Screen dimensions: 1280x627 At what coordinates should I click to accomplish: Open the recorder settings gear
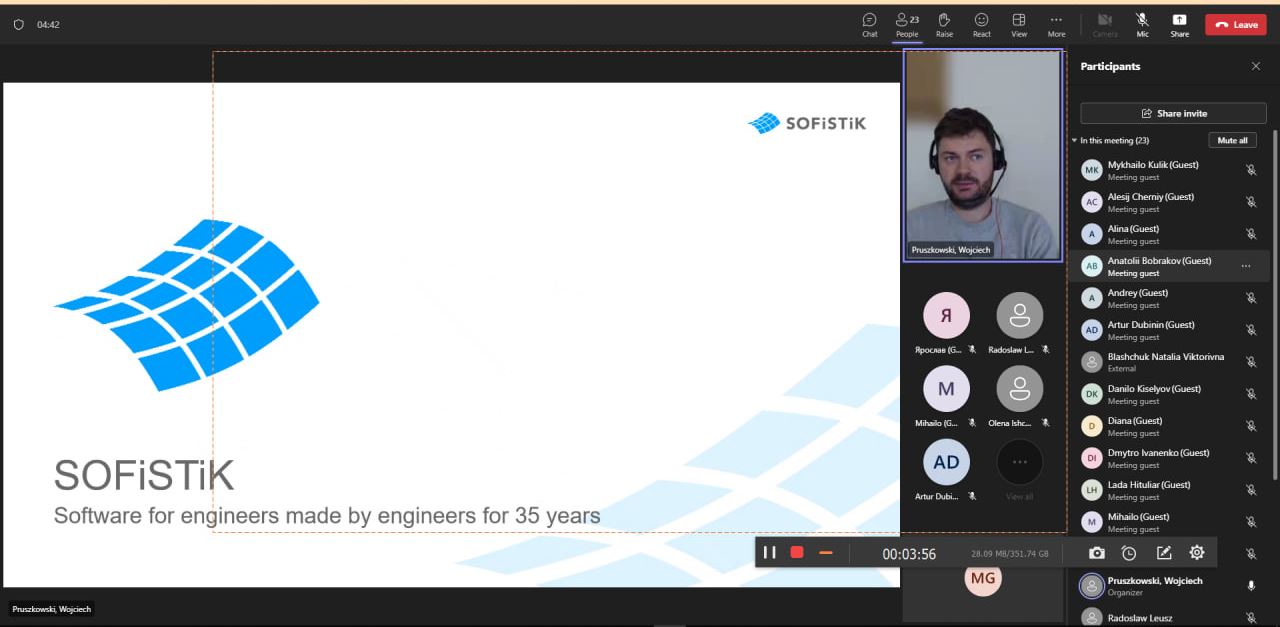click(x=1197, y=552)
